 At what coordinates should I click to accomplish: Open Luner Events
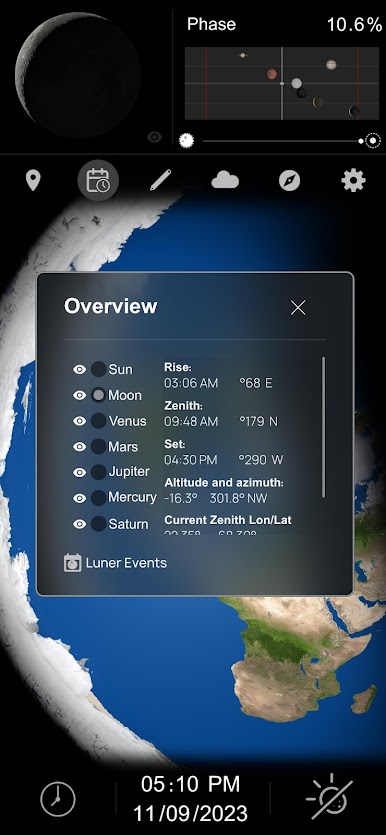click(x=115, y=563)
